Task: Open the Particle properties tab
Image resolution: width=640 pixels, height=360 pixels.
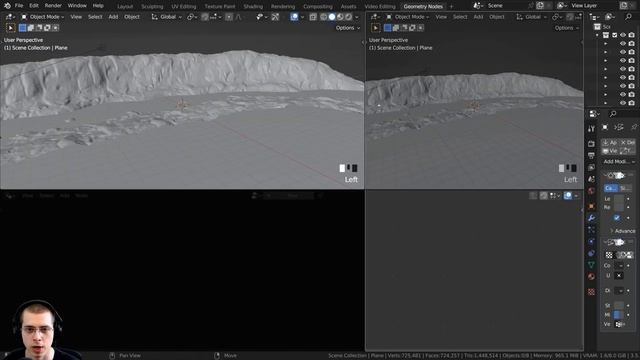Action: [591, 230]
